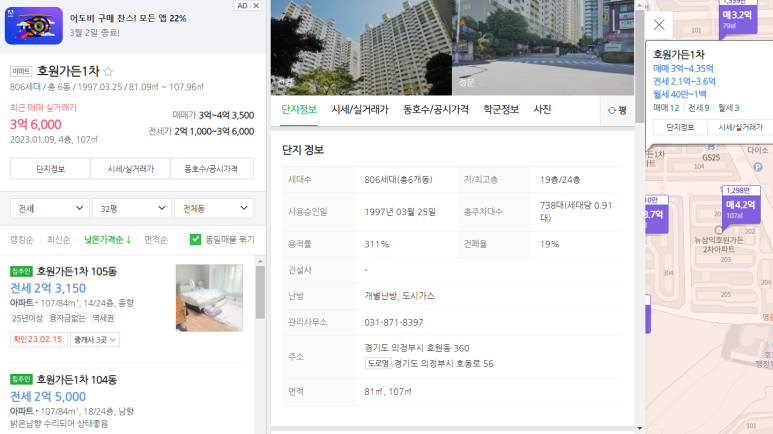Switch to the 학군정보 tab

(501, 109)
